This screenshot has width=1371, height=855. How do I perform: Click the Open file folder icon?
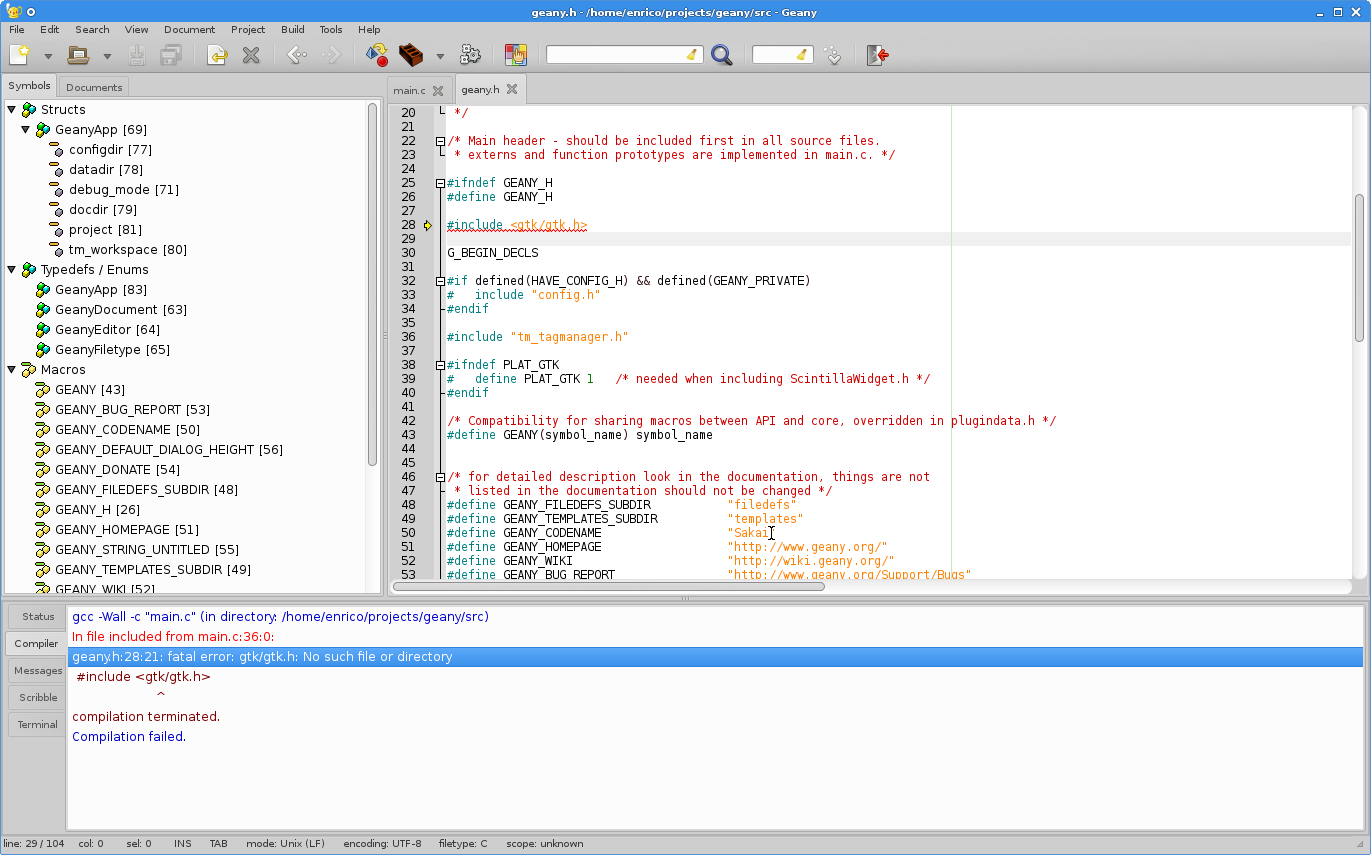pos(78,55)
